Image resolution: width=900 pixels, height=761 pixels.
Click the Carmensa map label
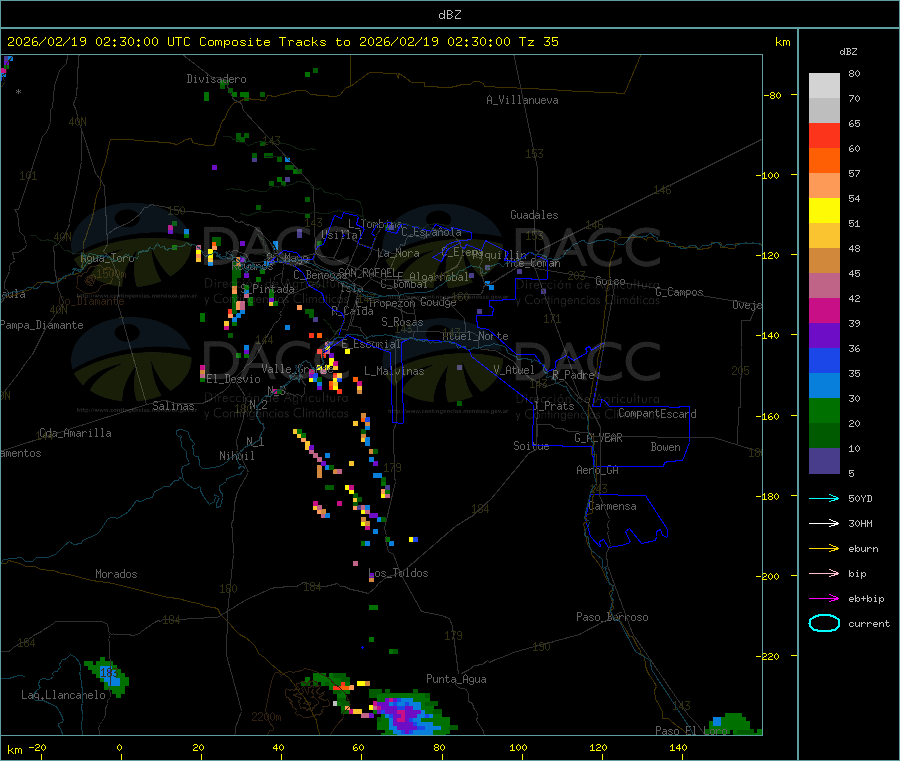point(612,506)
